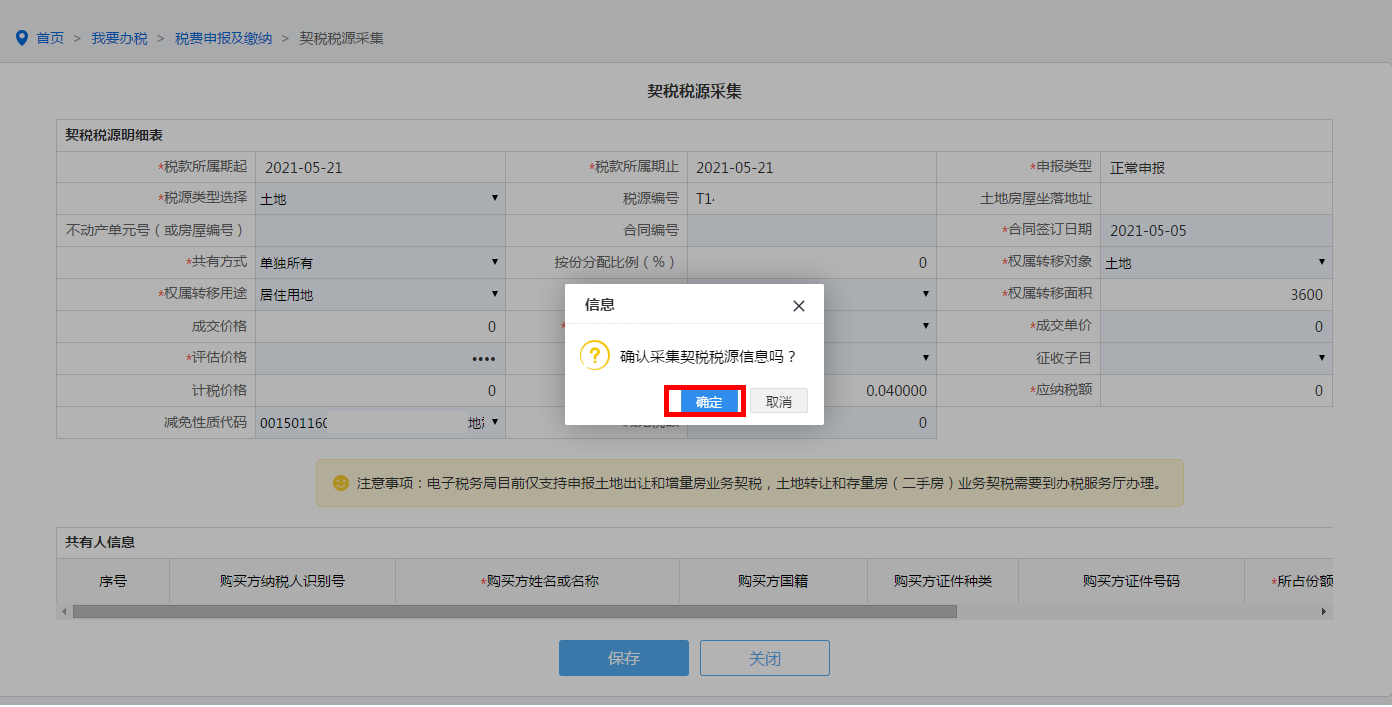Screen dimensions: 1392x707
Task: Click the yellow question mark icon in the dialog
Action: 595,355
